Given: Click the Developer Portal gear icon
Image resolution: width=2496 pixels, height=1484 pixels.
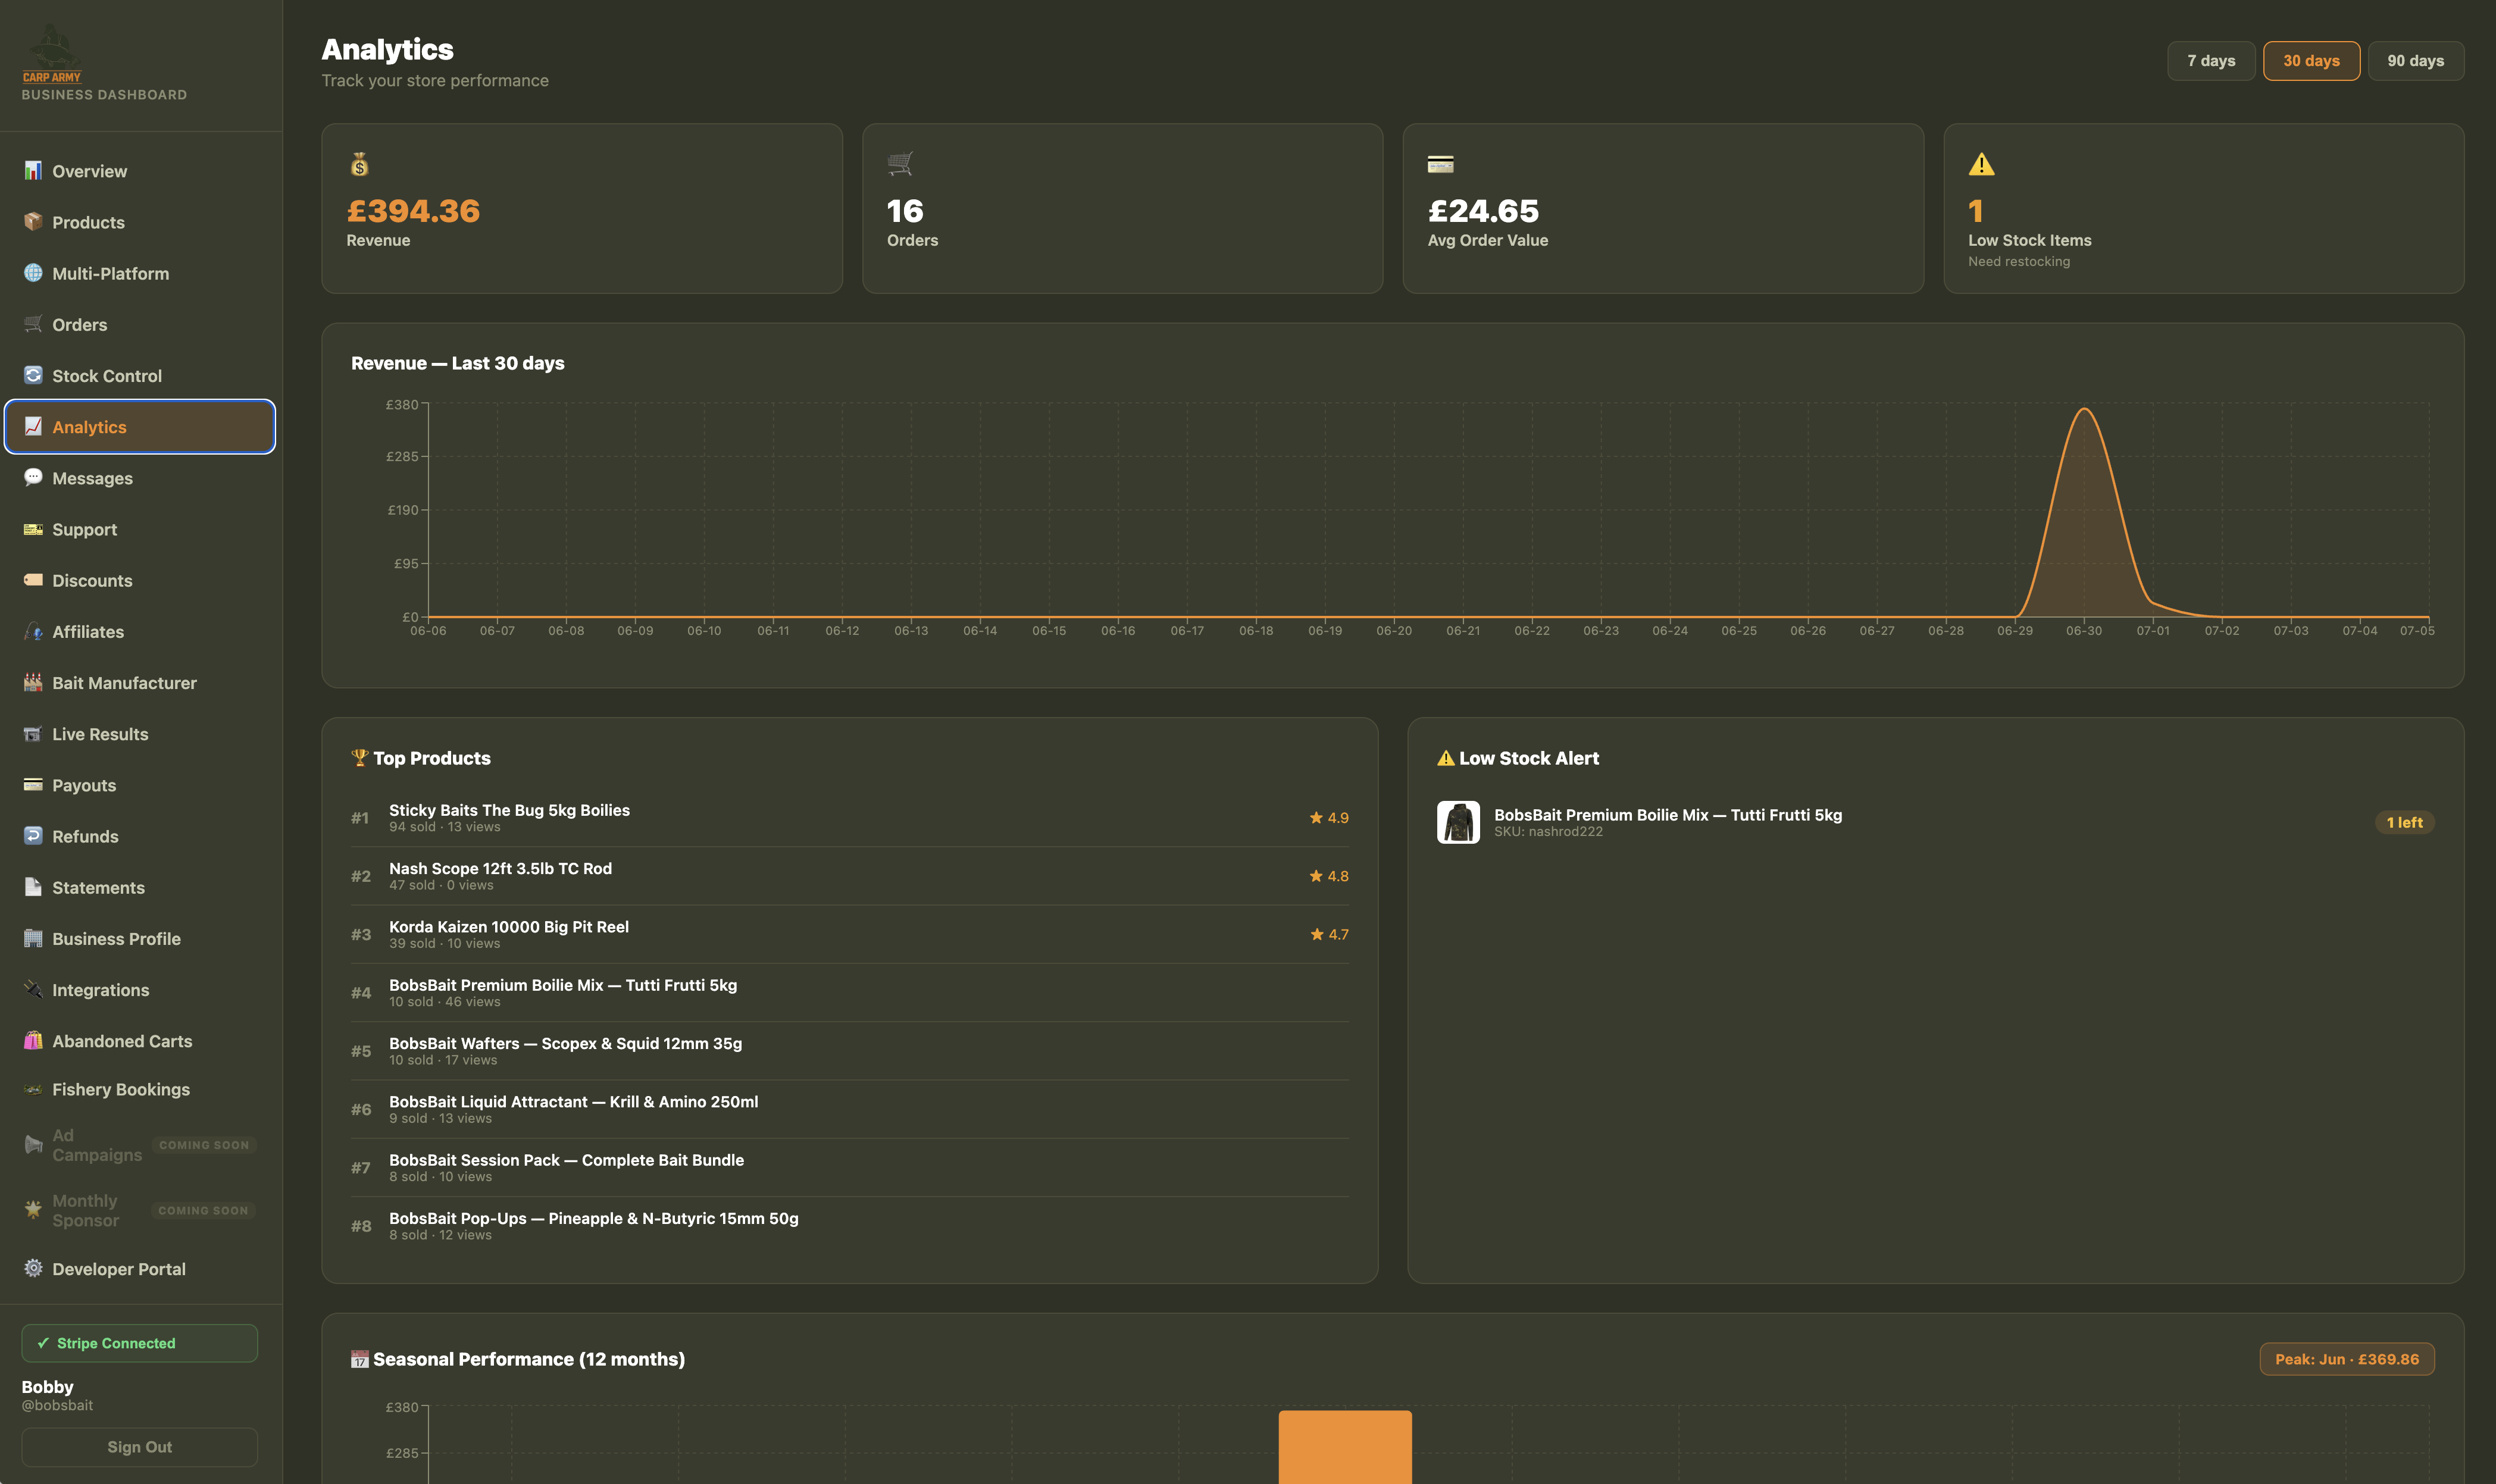Looking at the screenshot, I should click(x=33, y=1268).
